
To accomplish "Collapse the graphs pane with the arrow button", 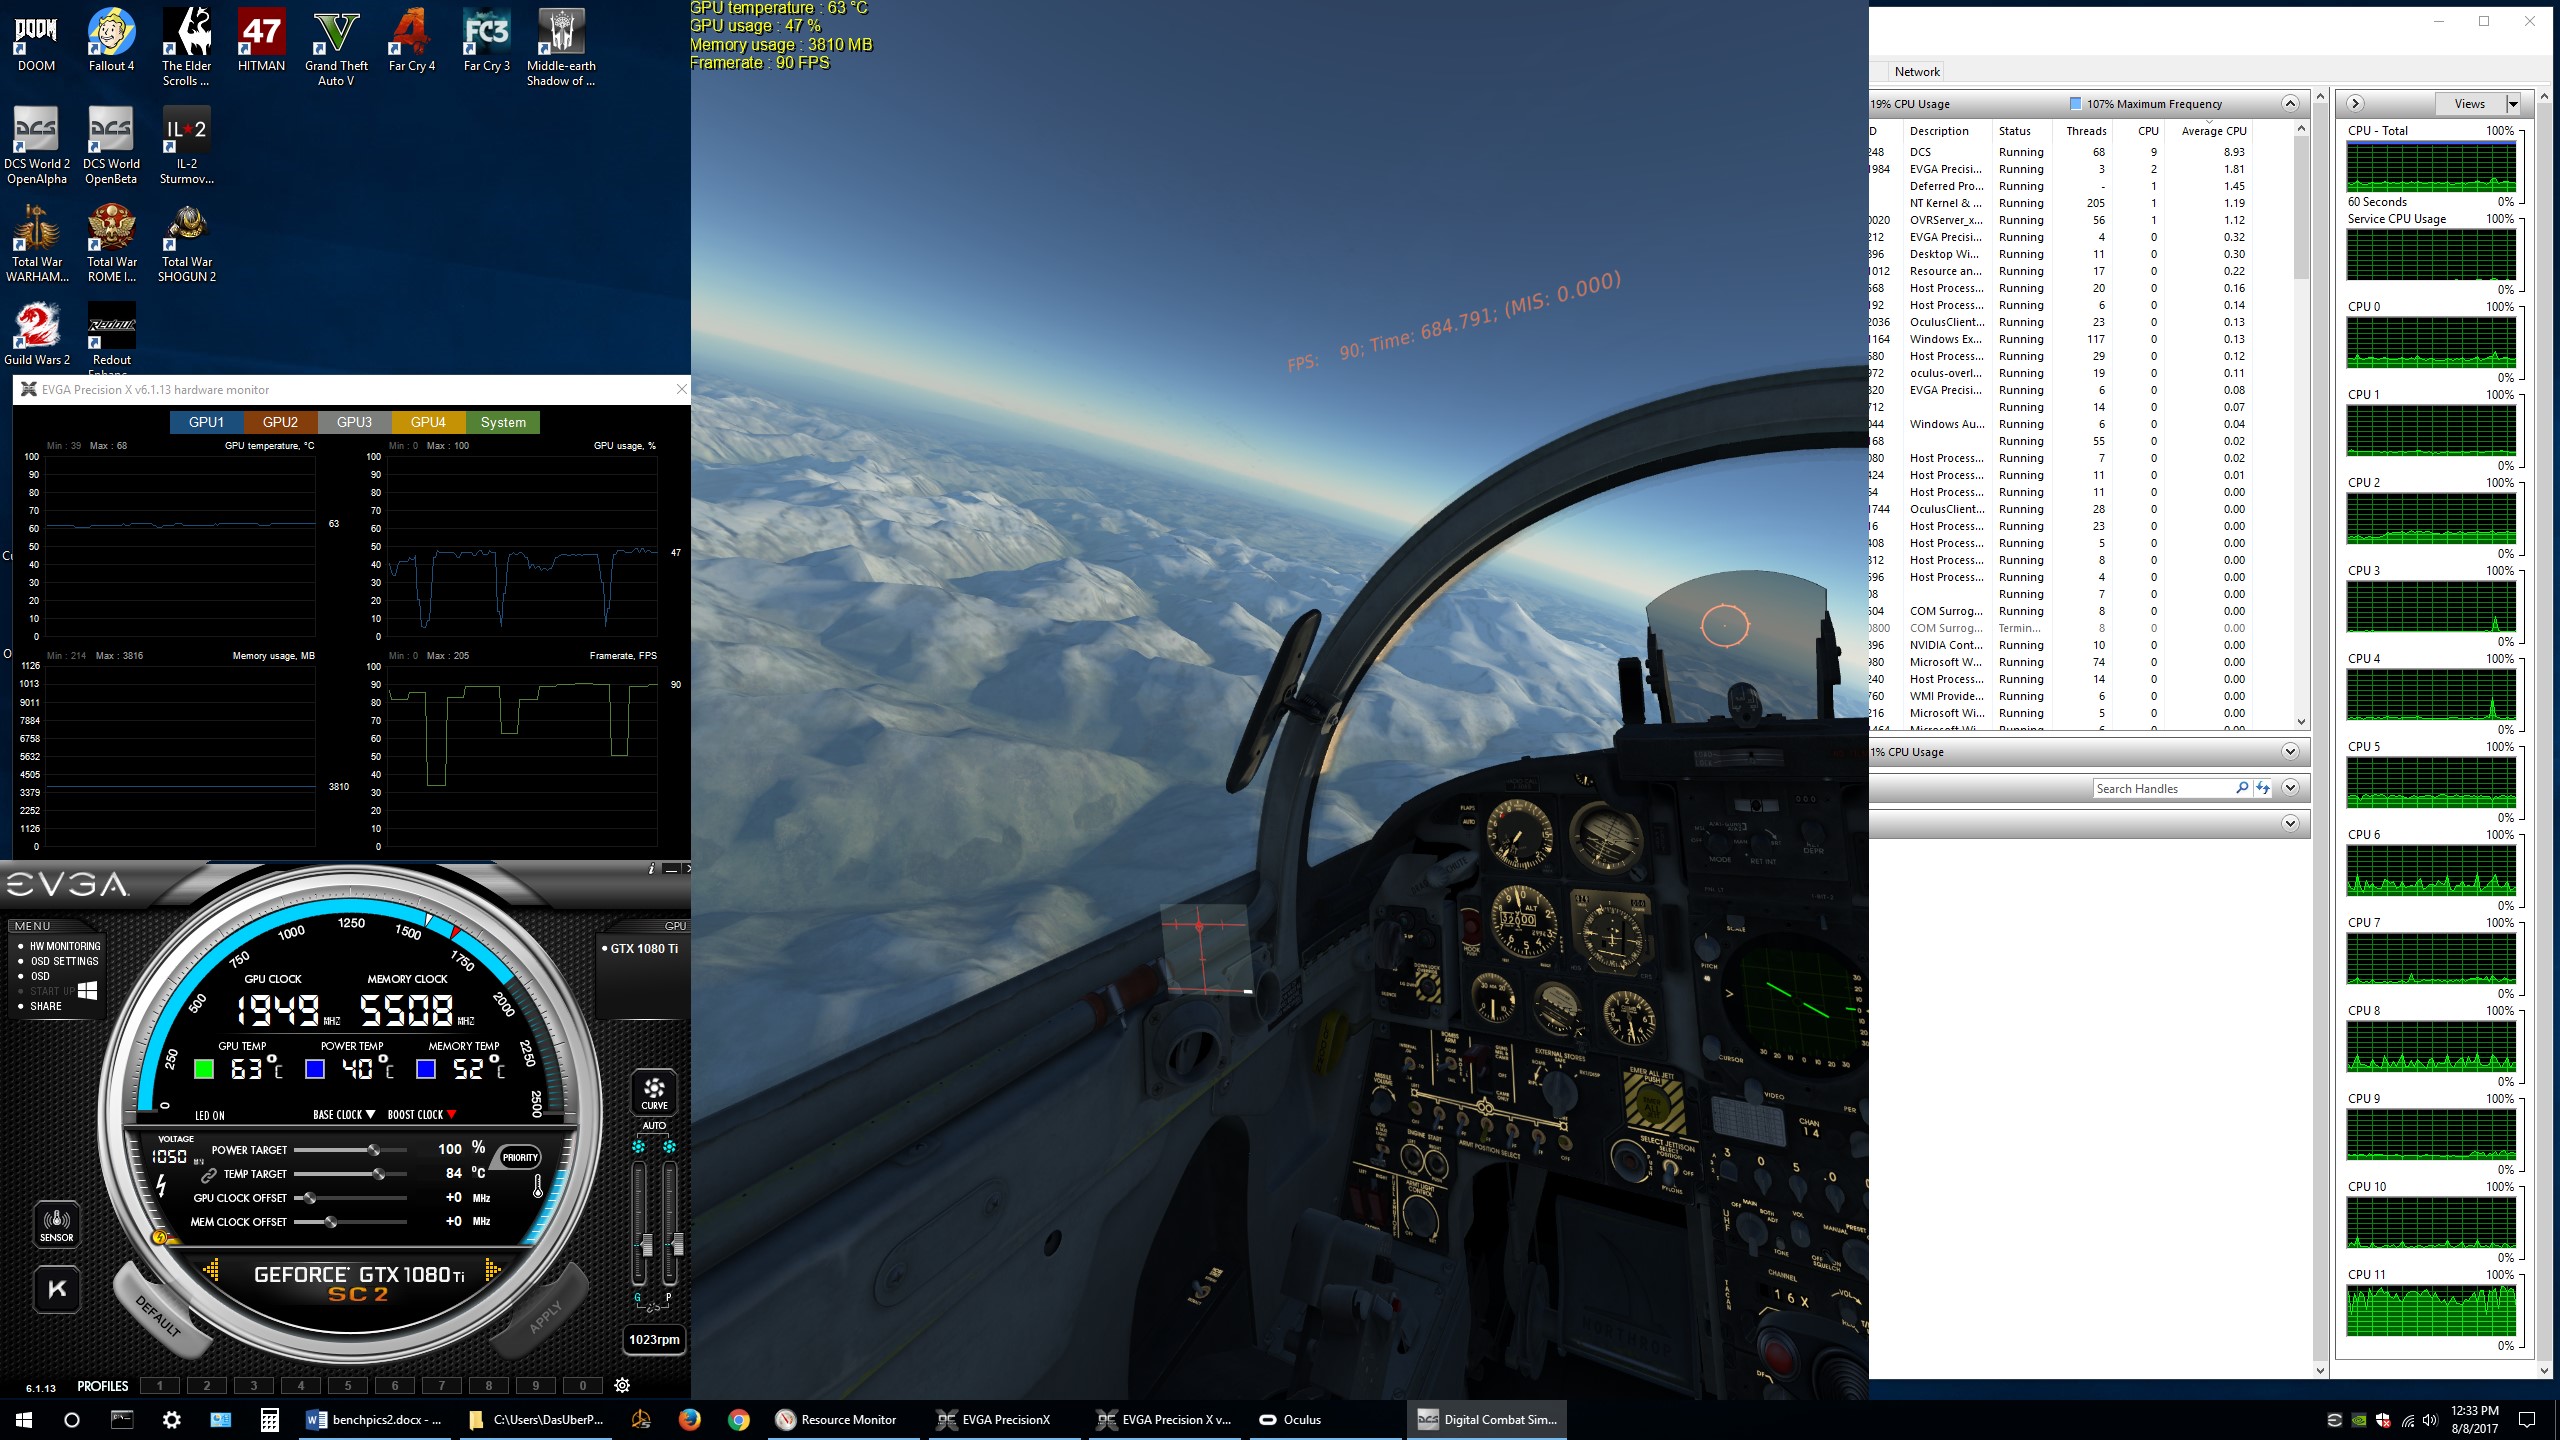I will [2355, 104].
